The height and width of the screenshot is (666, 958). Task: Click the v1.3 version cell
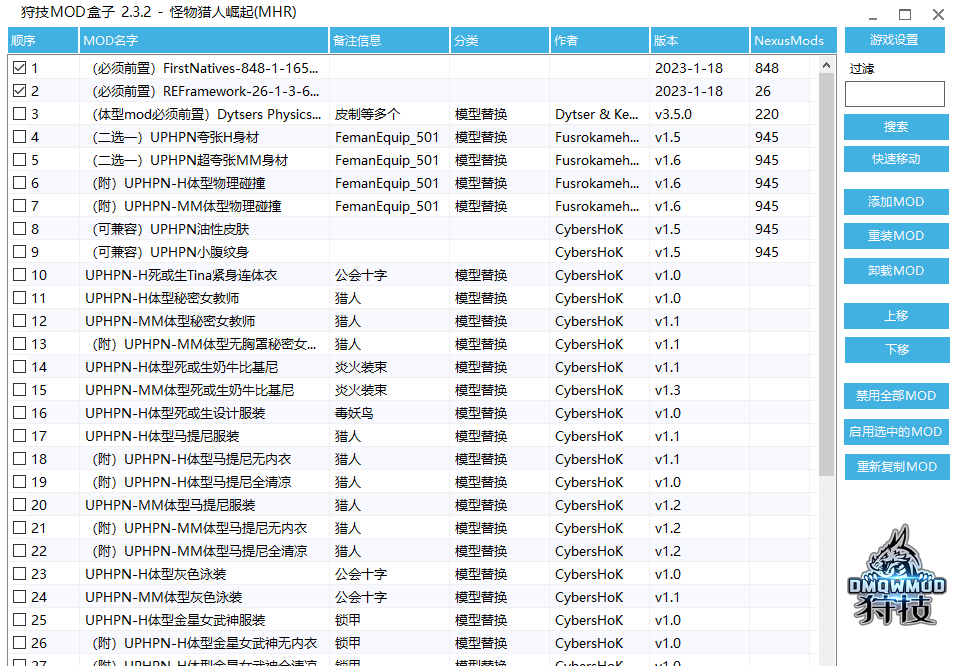(667, 390)
